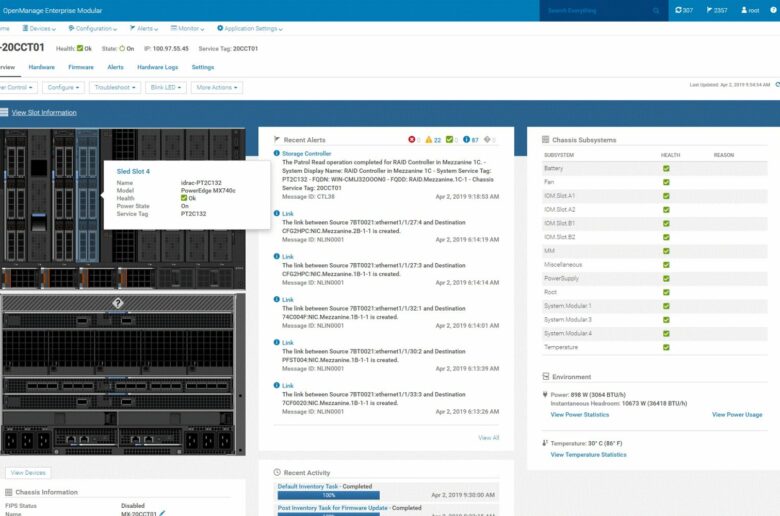
Task: Open the Application Settings dropdown menu
Action: tap(250, 28)
